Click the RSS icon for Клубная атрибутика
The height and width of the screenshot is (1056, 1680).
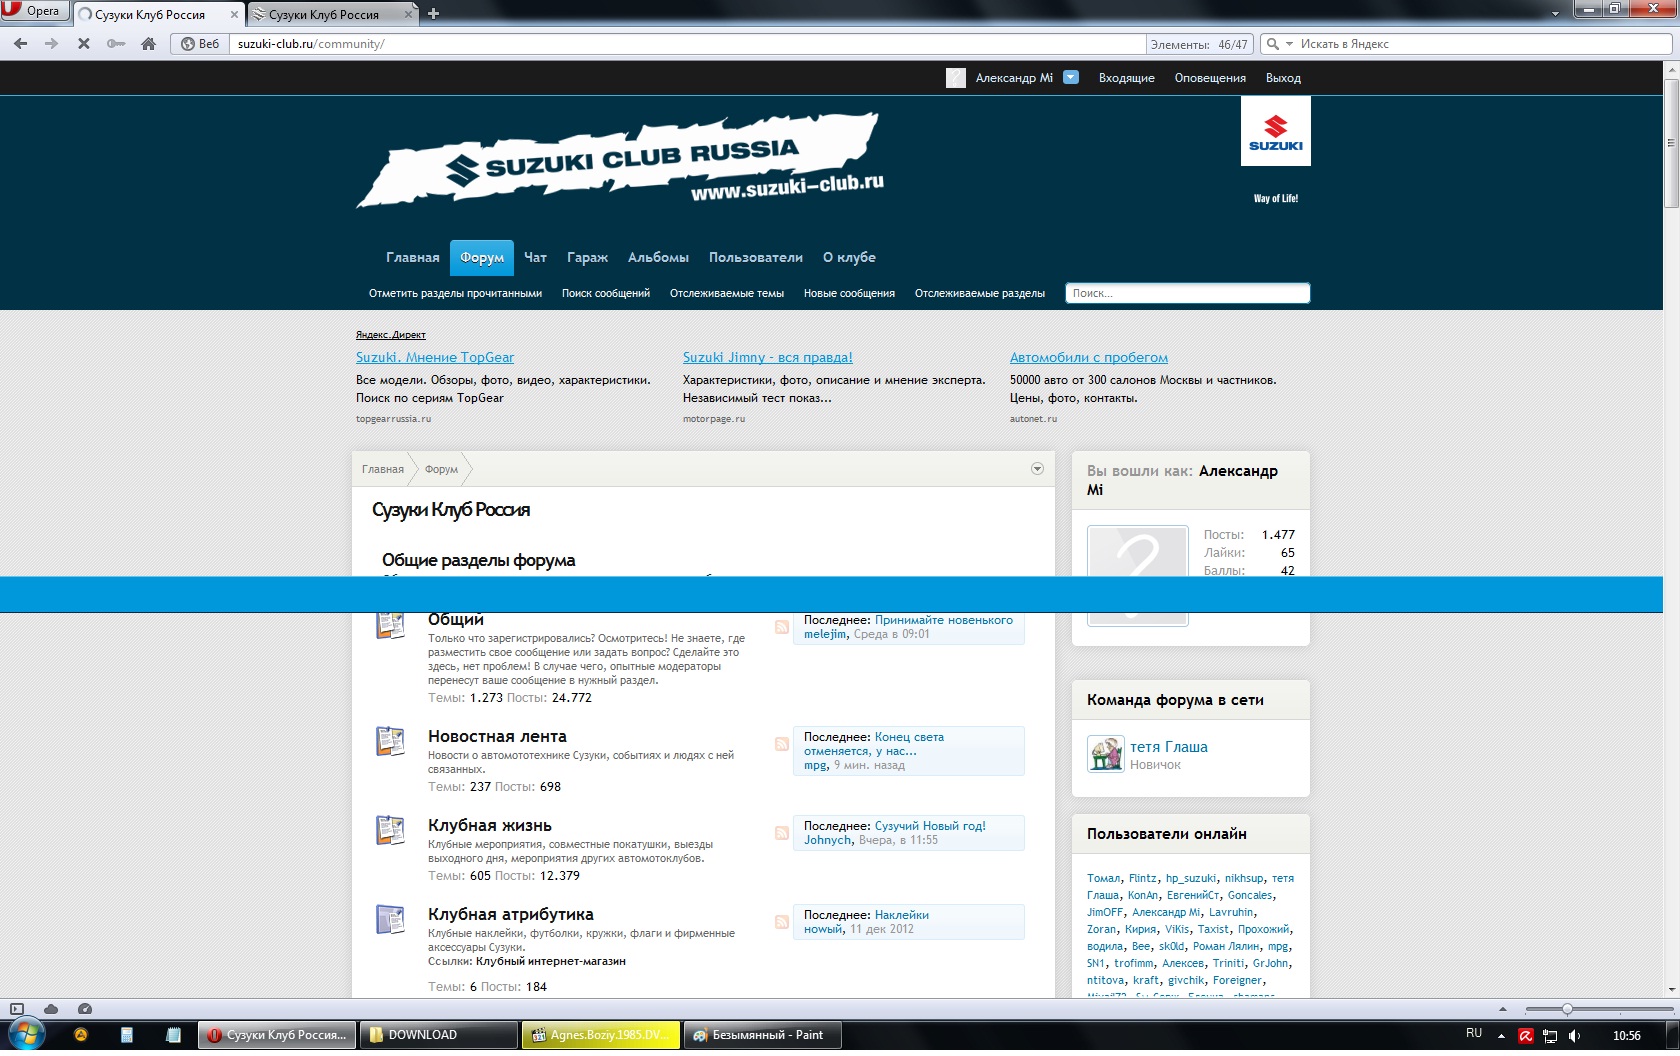click(782, 922)
